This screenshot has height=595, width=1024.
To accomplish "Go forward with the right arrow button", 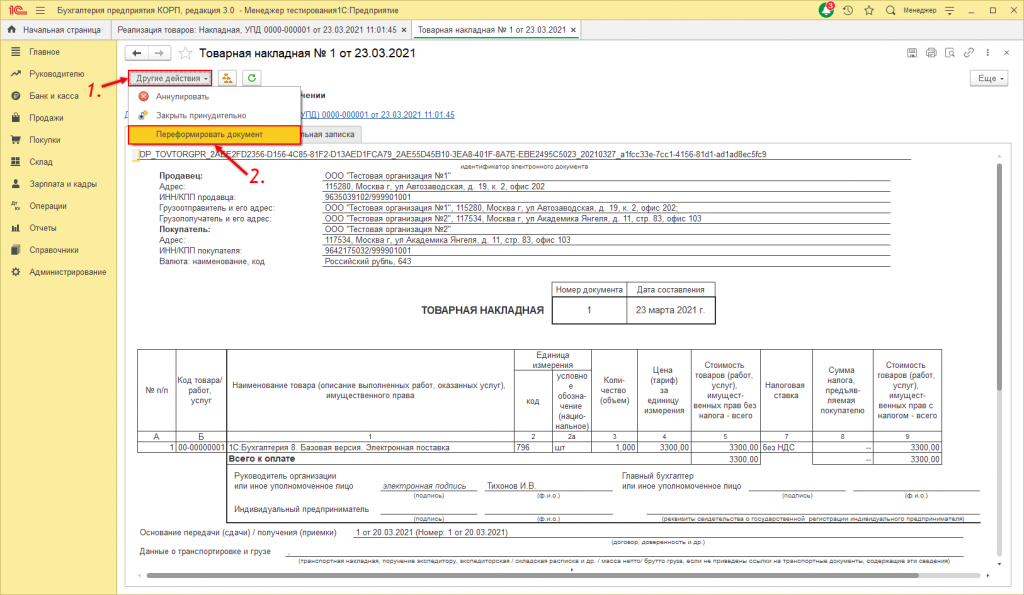I will [x=159, y=53].
